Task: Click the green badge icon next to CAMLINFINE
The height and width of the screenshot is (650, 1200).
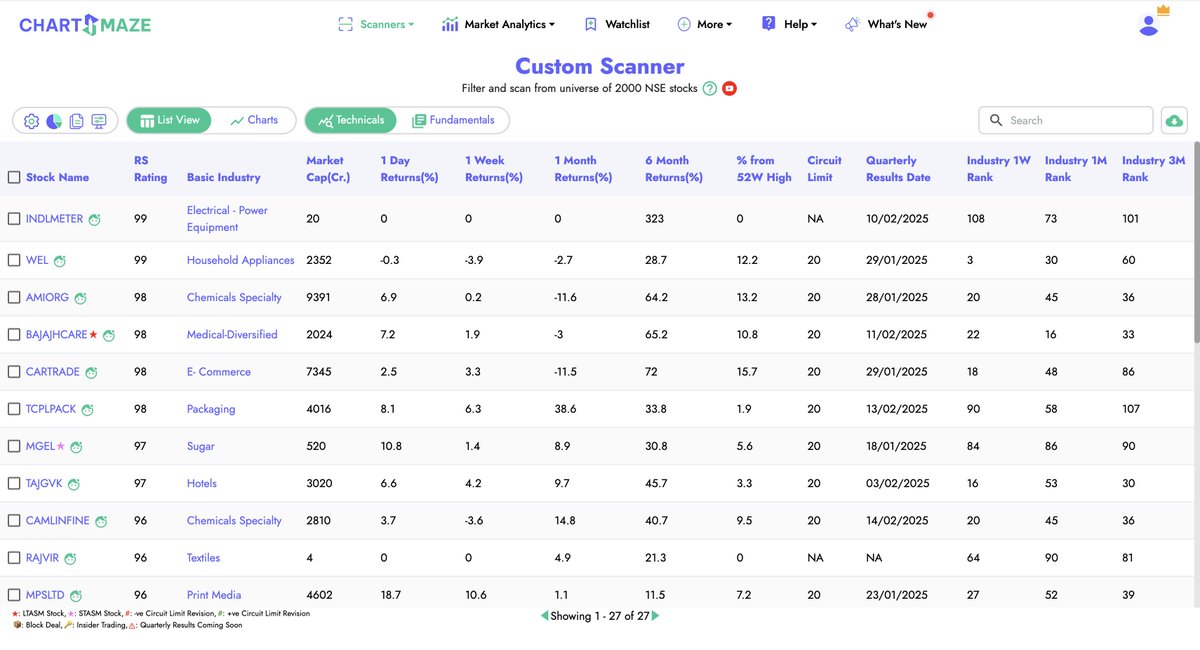Action: click(x=101, y=521)
